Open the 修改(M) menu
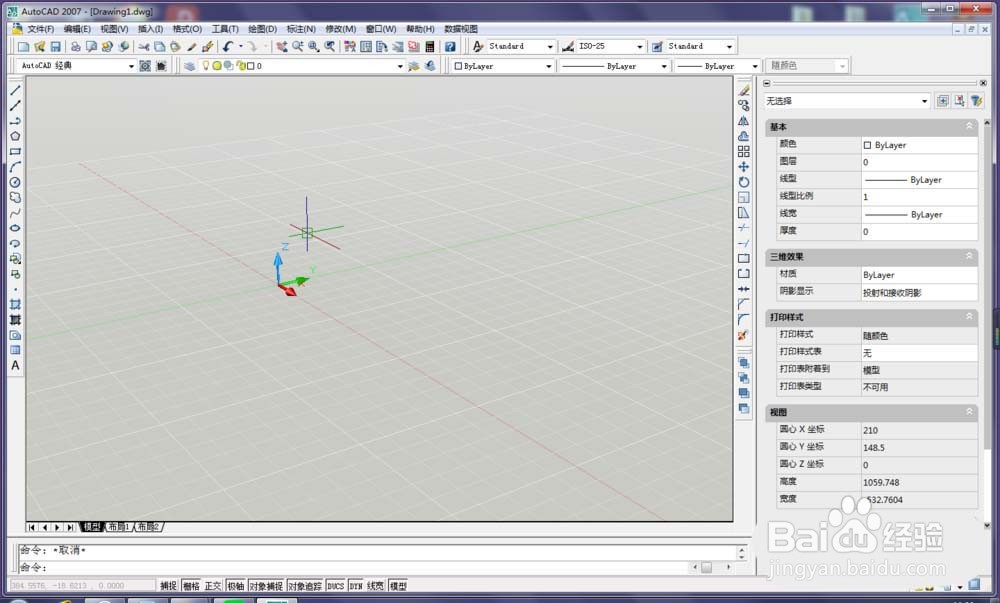Image resolution: width=1000 pixels, height=603 pixels. [x=341, y=29]
